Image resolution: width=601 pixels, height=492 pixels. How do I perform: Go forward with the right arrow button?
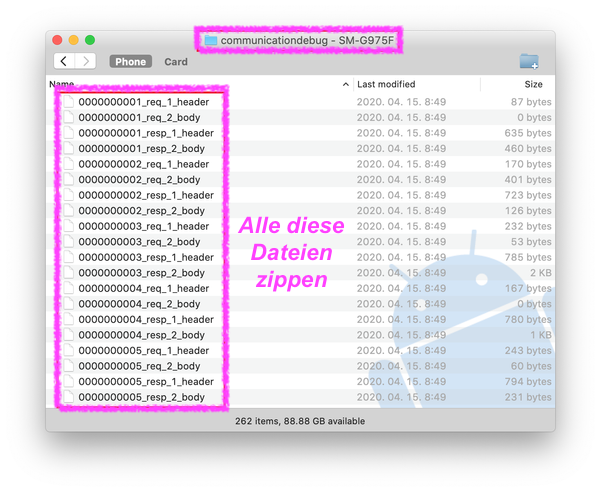point(85,61)
